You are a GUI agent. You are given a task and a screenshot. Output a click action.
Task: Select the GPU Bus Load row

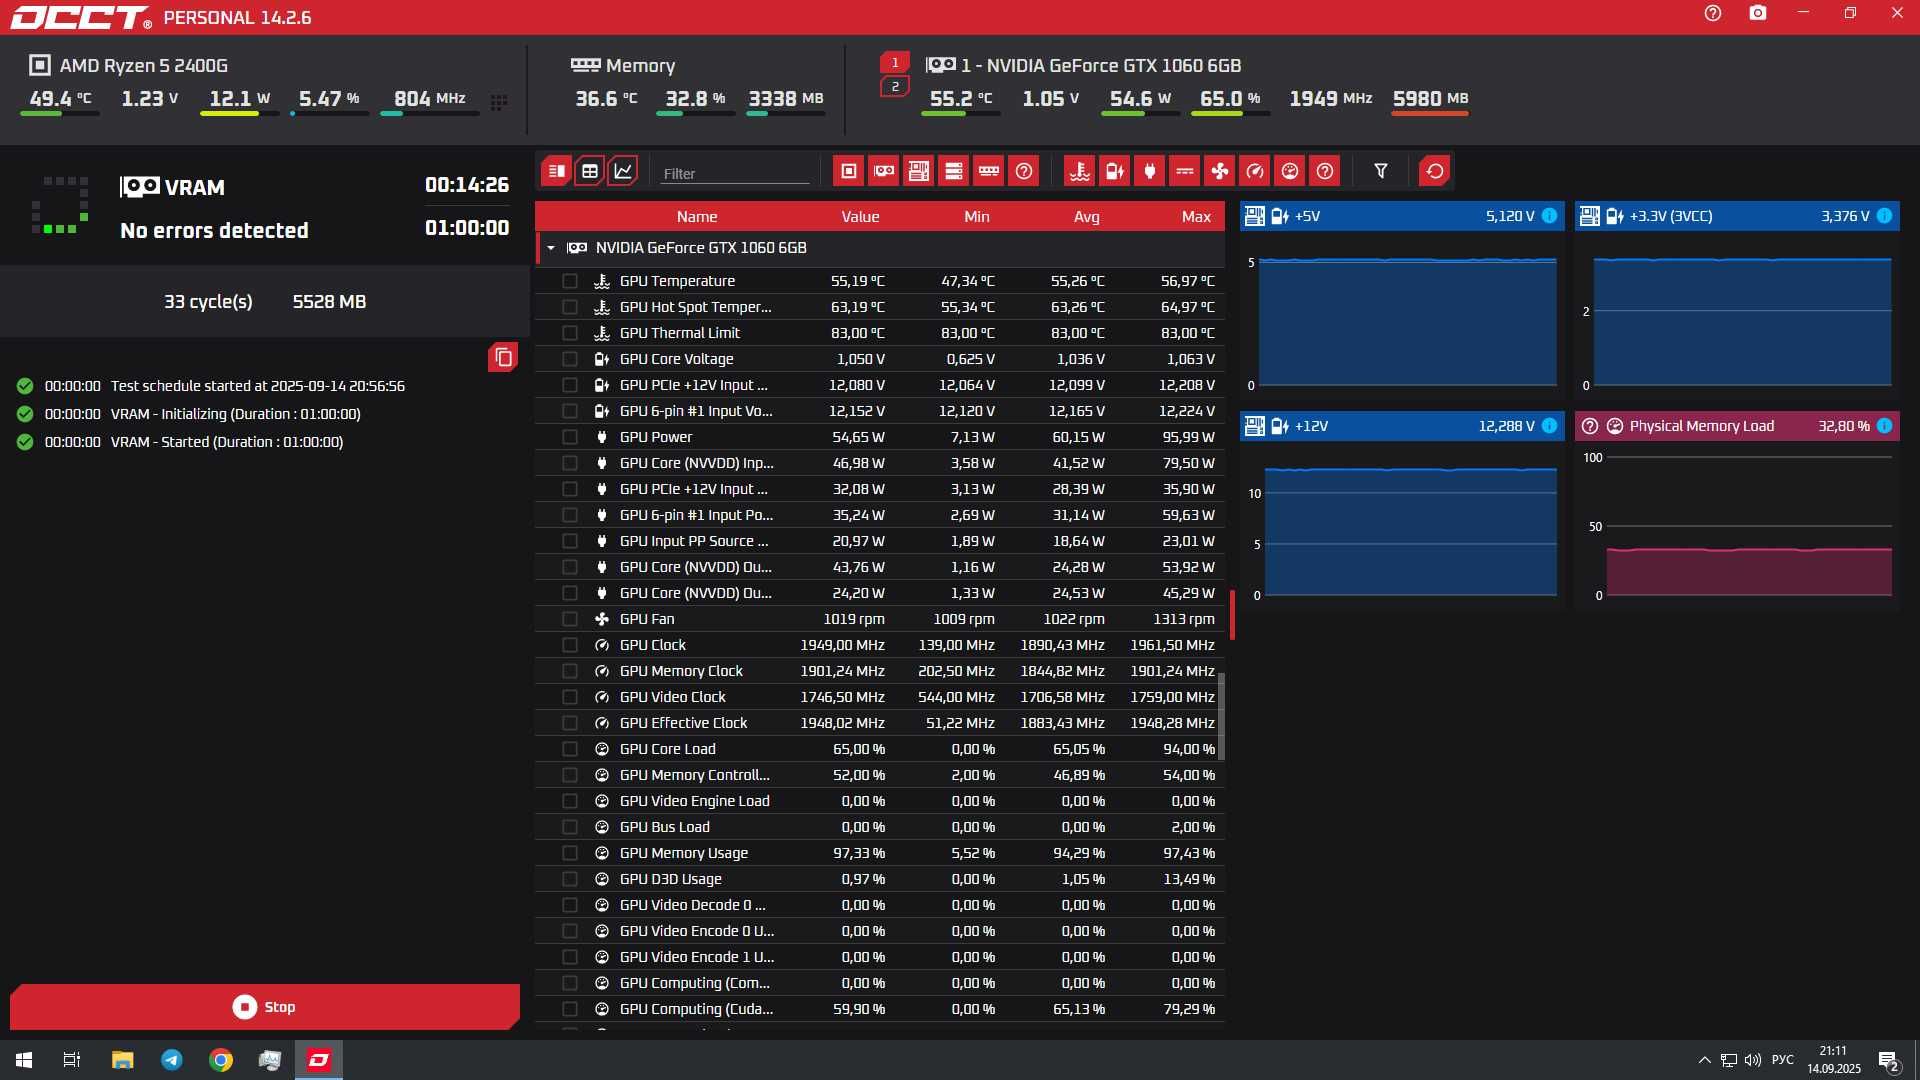click(880, 827)
